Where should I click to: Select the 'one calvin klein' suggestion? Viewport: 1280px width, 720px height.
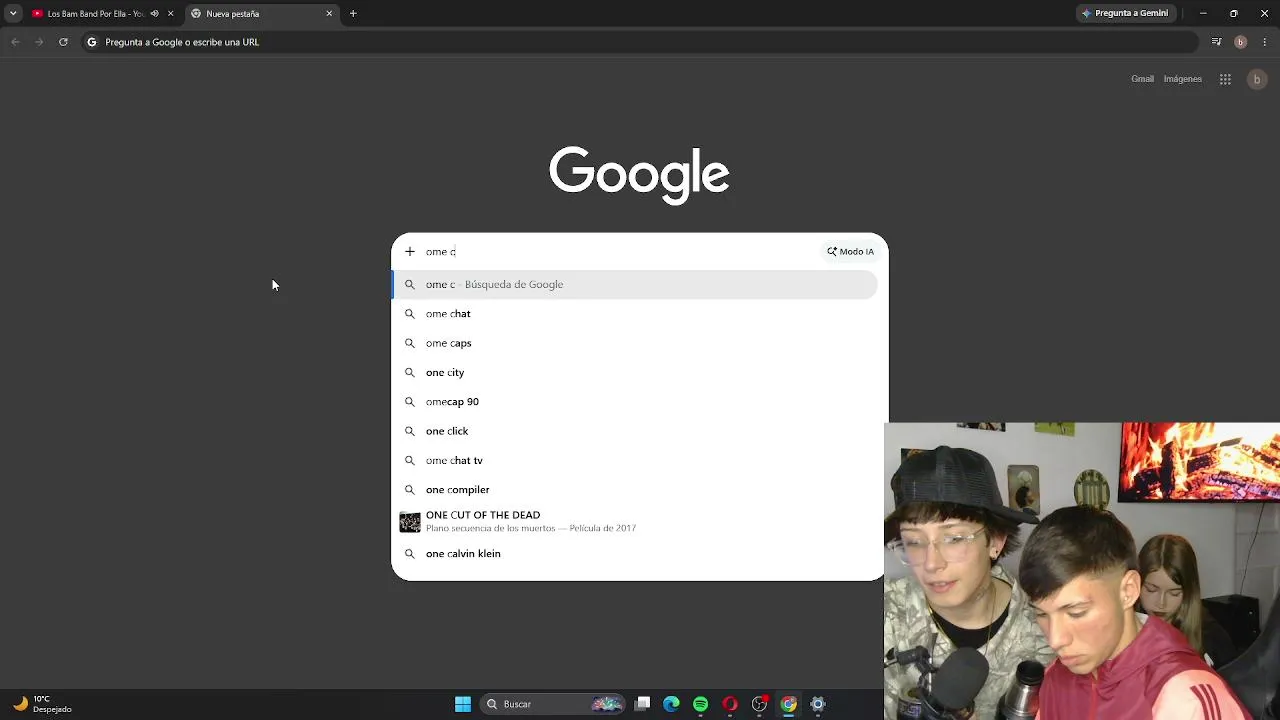pyautogui.click(x=634, y=554)
